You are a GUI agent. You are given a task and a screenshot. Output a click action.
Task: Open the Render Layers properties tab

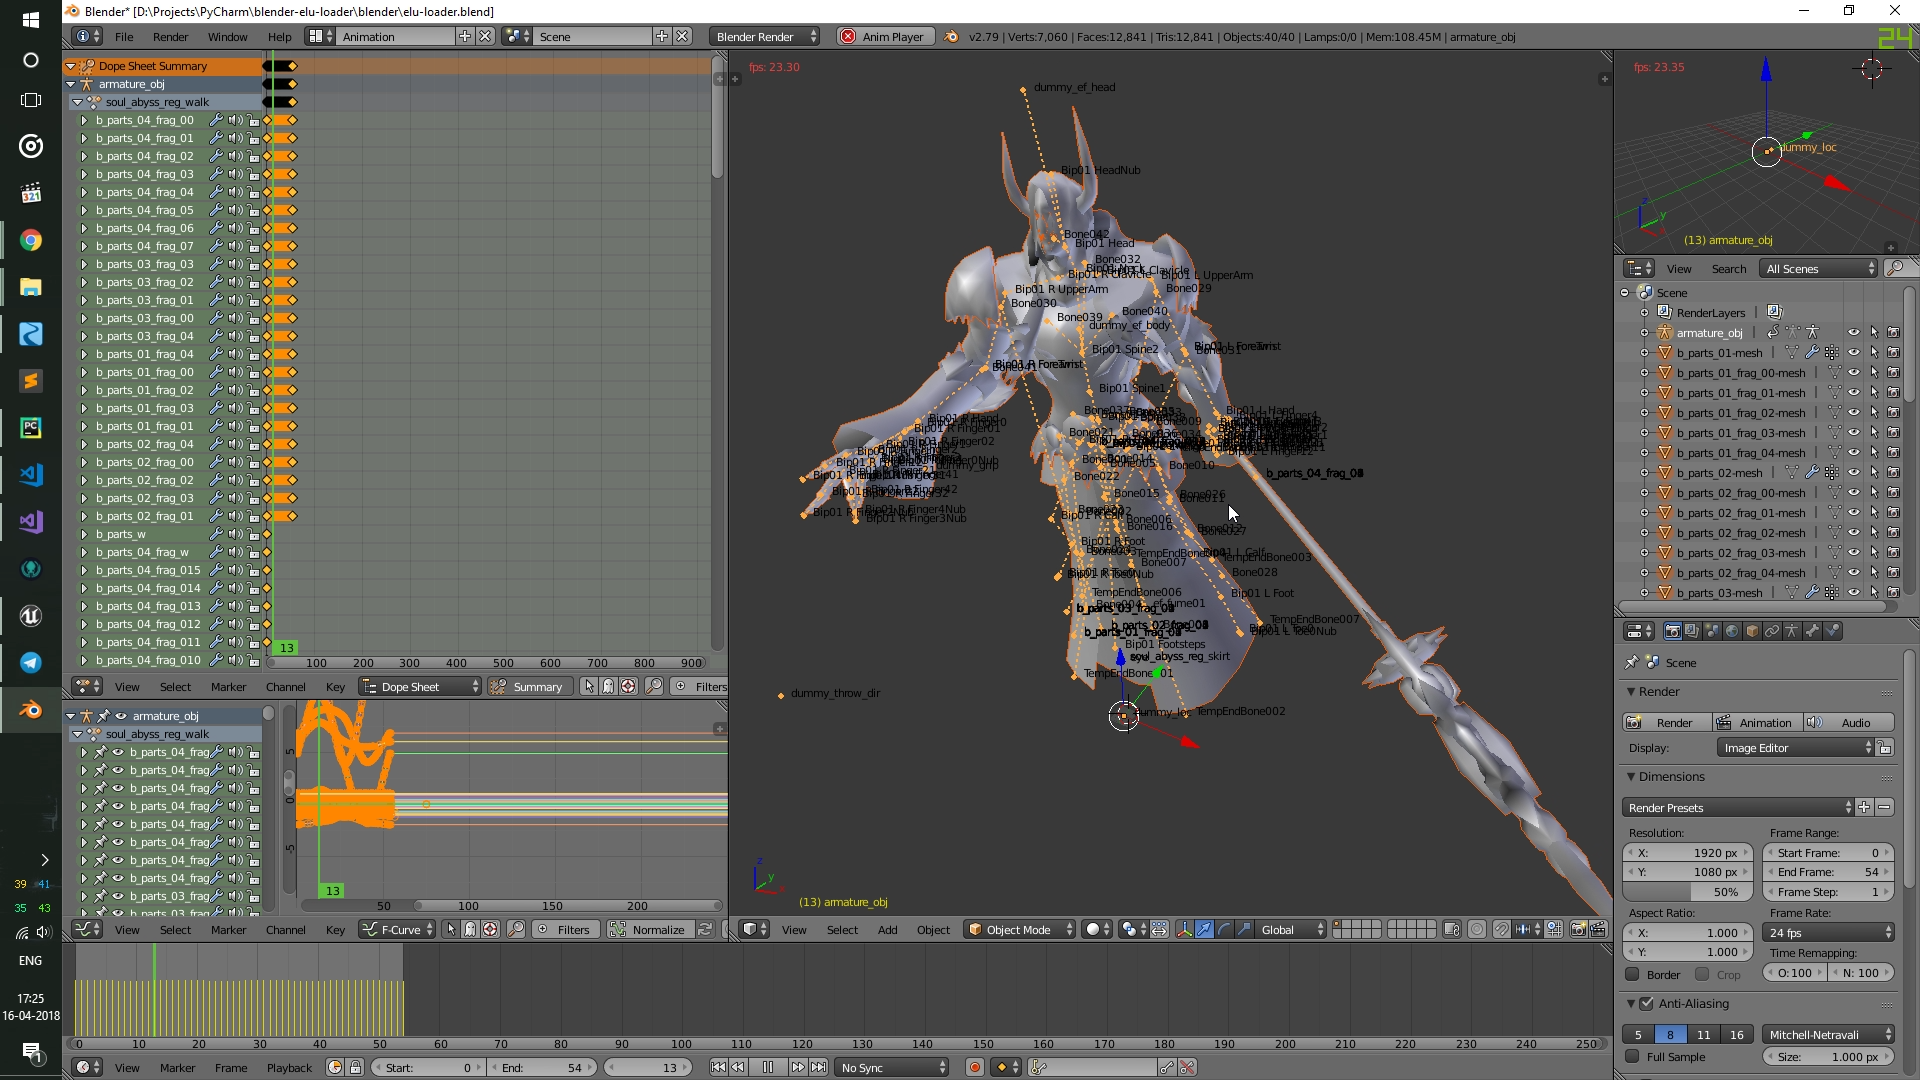(x=1692, y=631)
